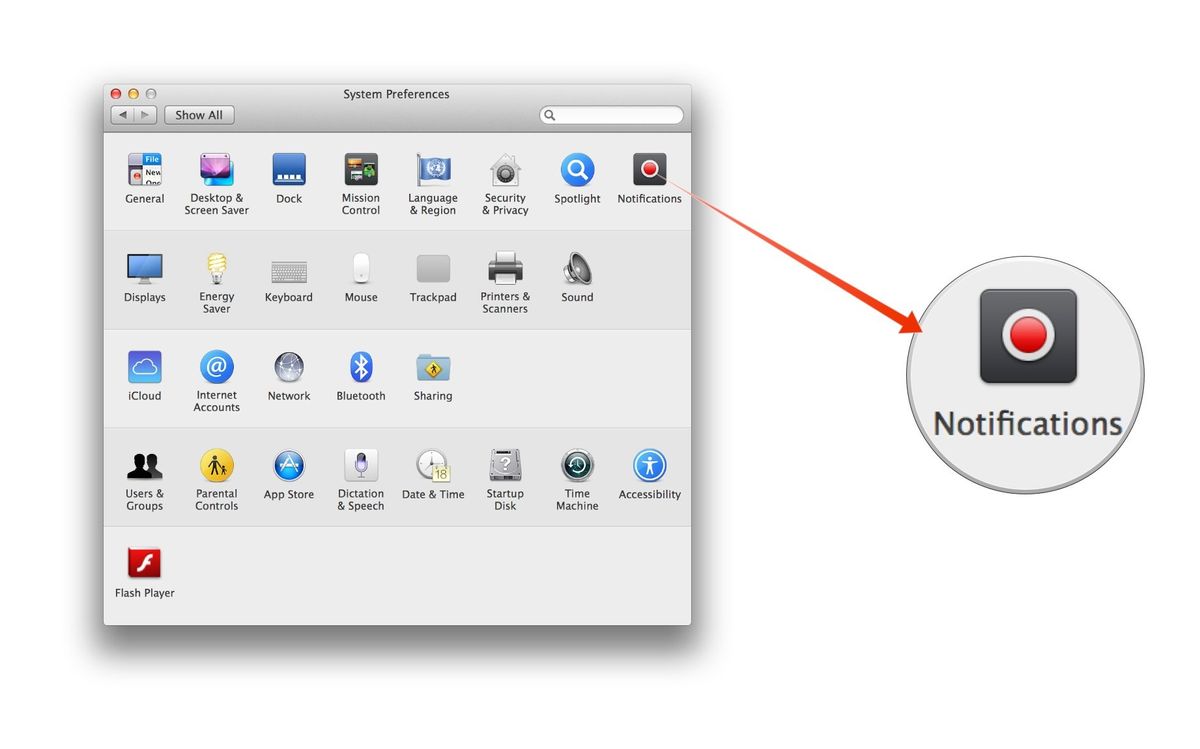Select Language & Region settings
The width and height of the screenshot is (1200, 749).
coord(433,170)
